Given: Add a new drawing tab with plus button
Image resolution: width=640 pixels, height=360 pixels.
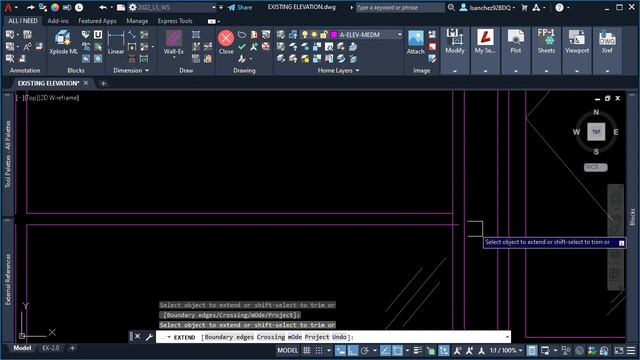Looking at the screenshot, I should point(103,83).
